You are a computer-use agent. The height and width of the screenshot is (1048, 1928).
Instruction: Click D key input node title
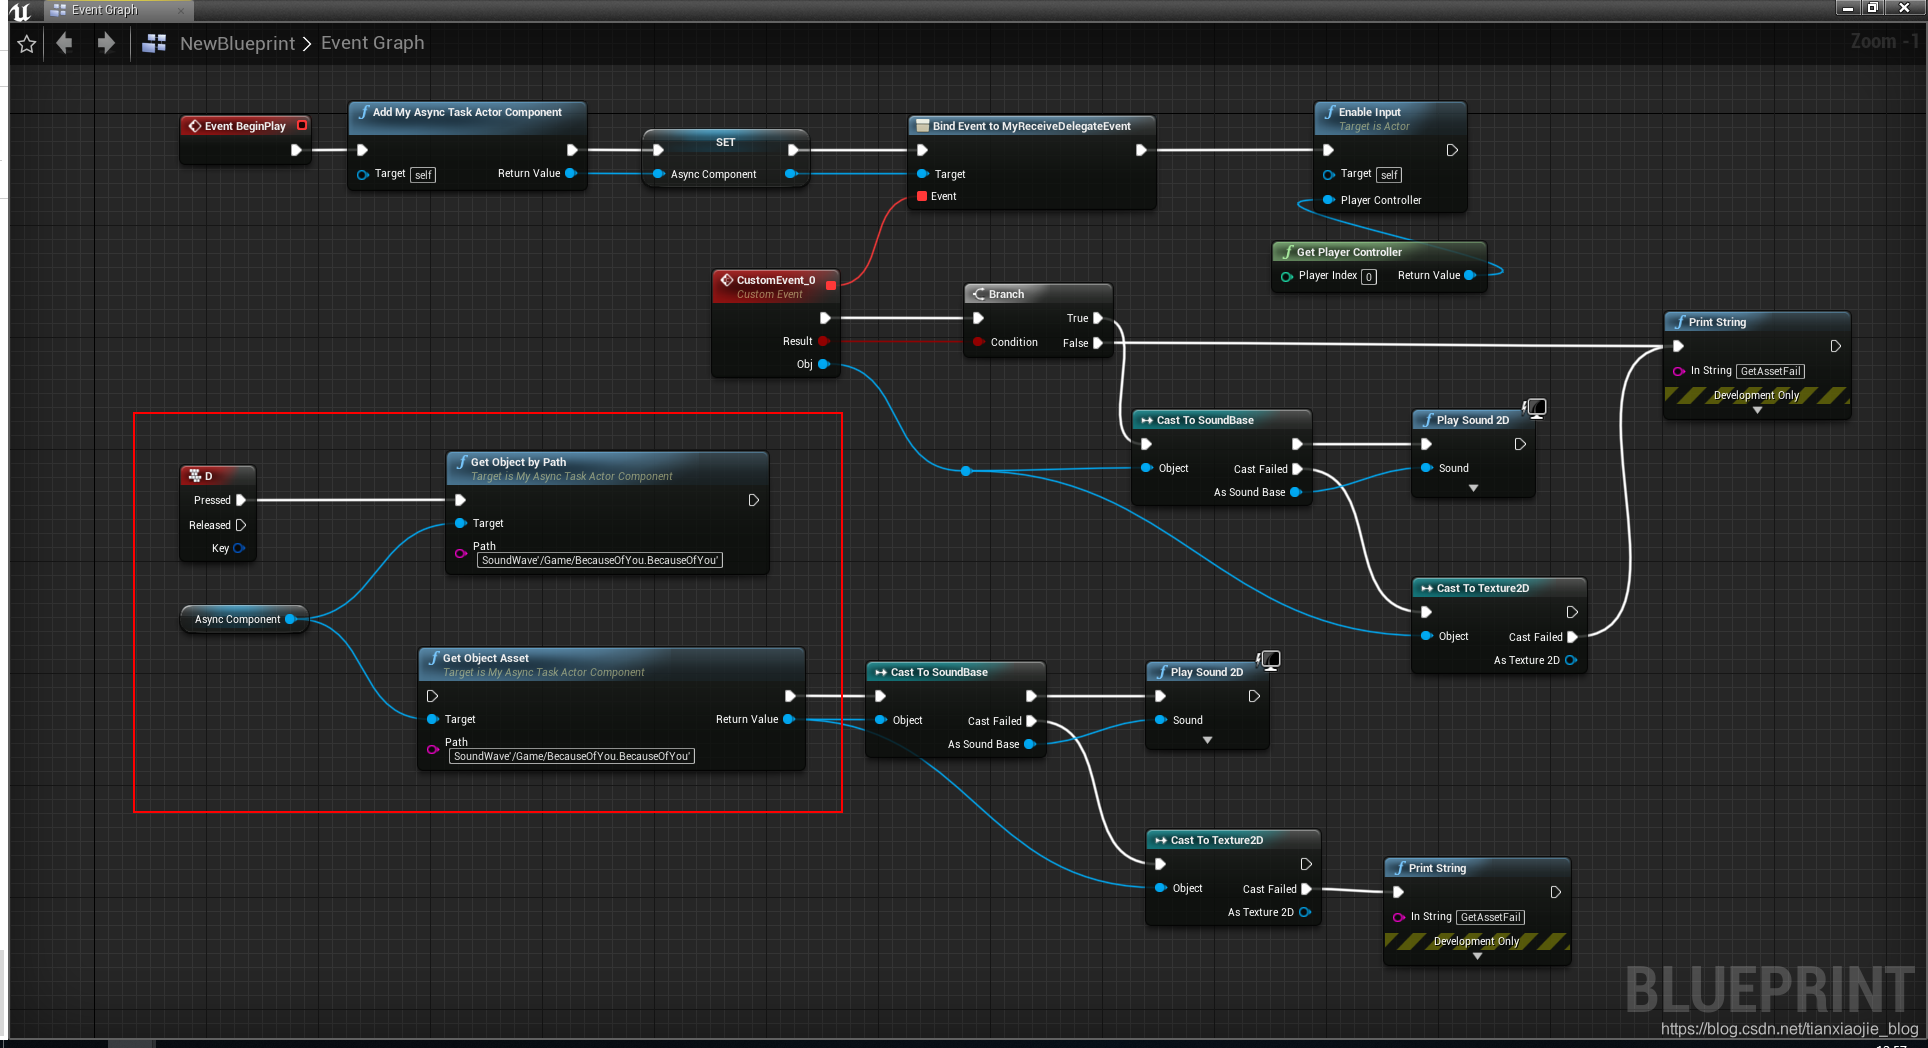click(208, 476)
